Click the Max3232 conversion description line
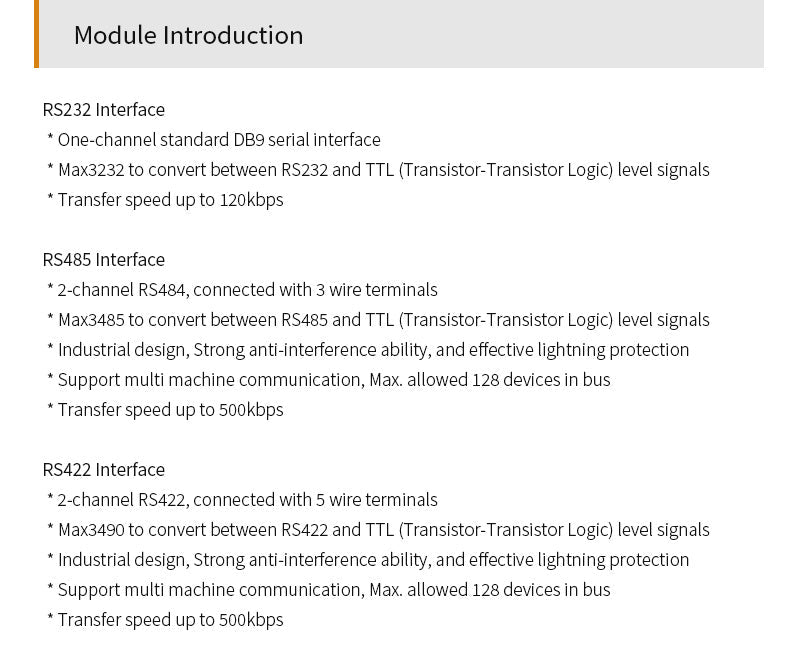The height and width of the screenshot is (657, 790). click(x=378, y=170)
